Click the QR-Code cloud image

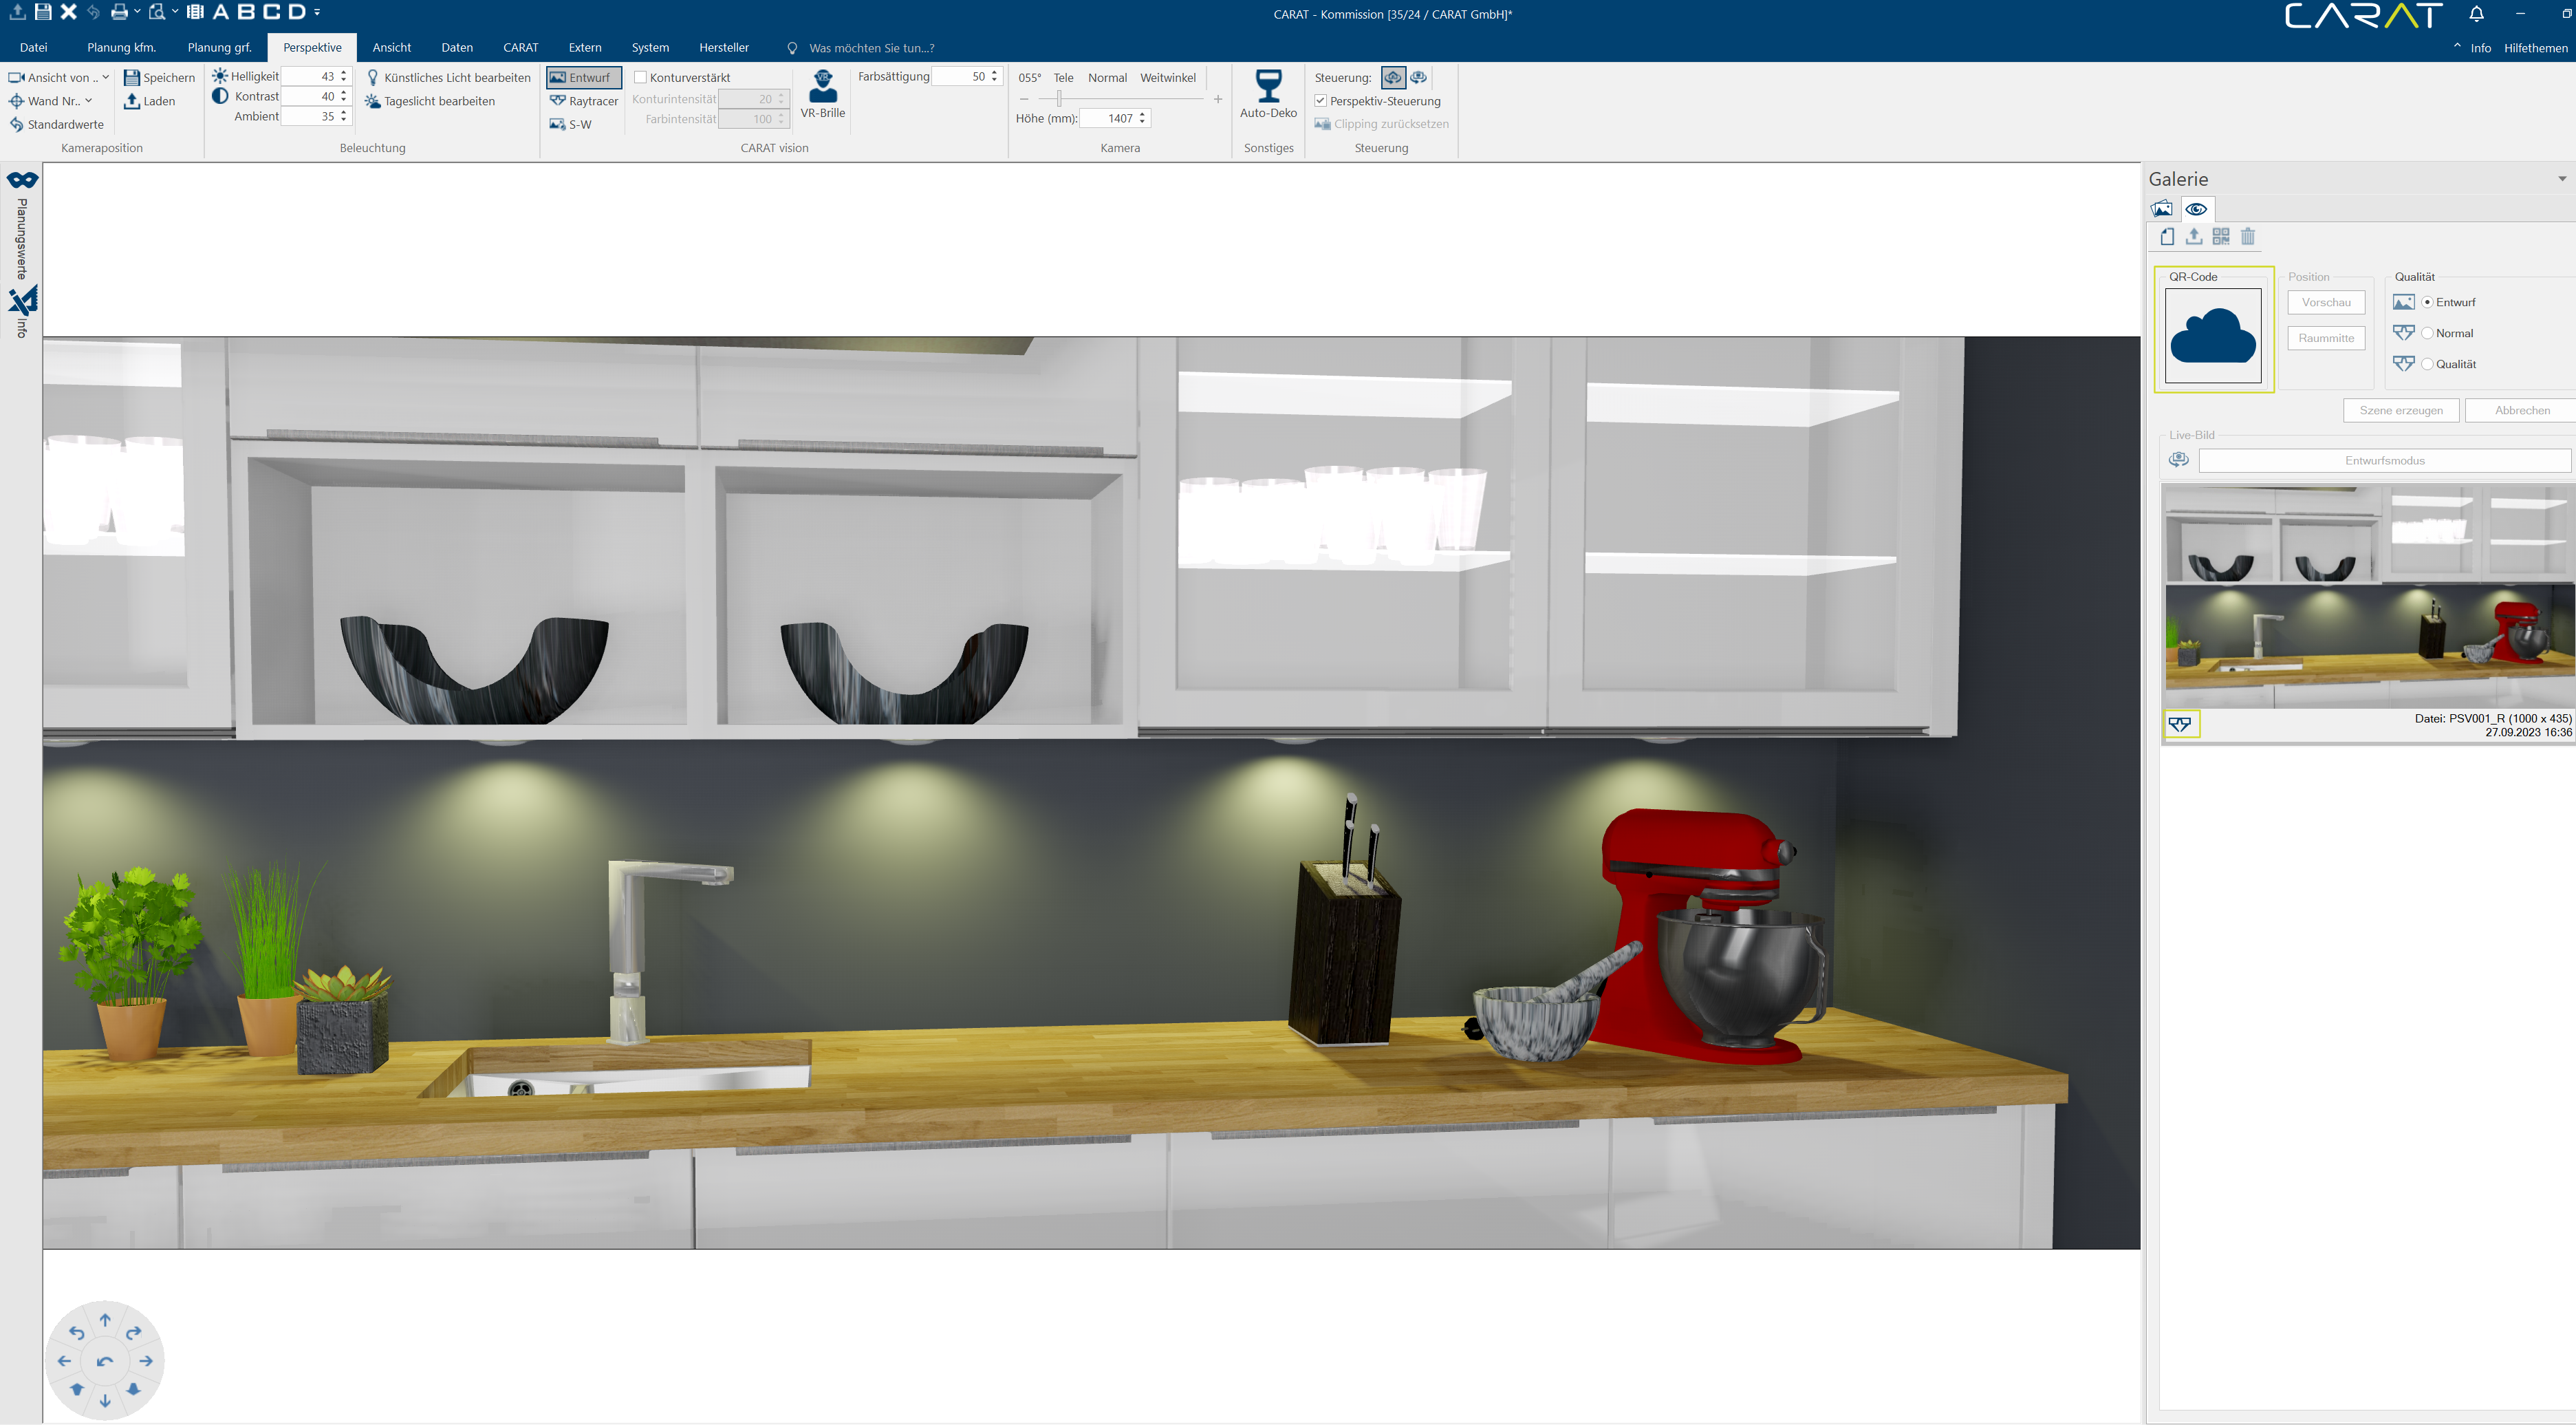[2213, 336]
